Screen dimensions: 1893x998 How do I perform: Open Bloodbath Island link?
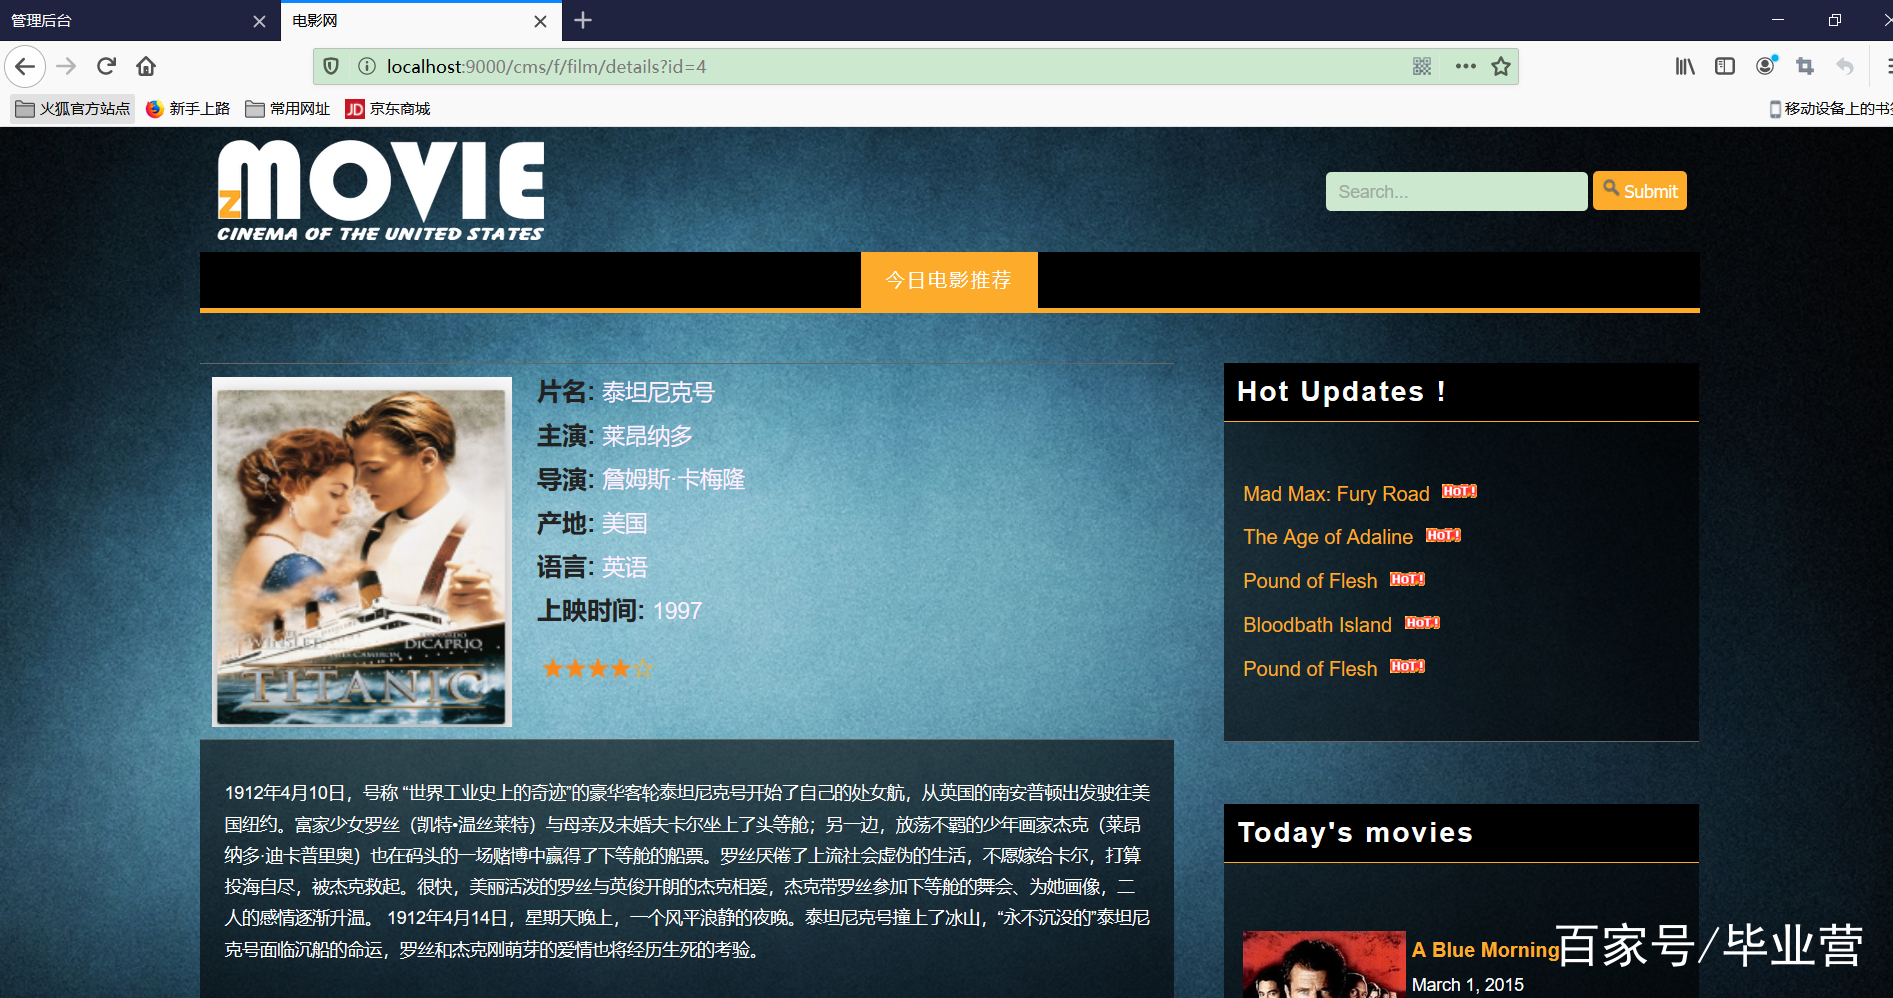click(1317, 625)
